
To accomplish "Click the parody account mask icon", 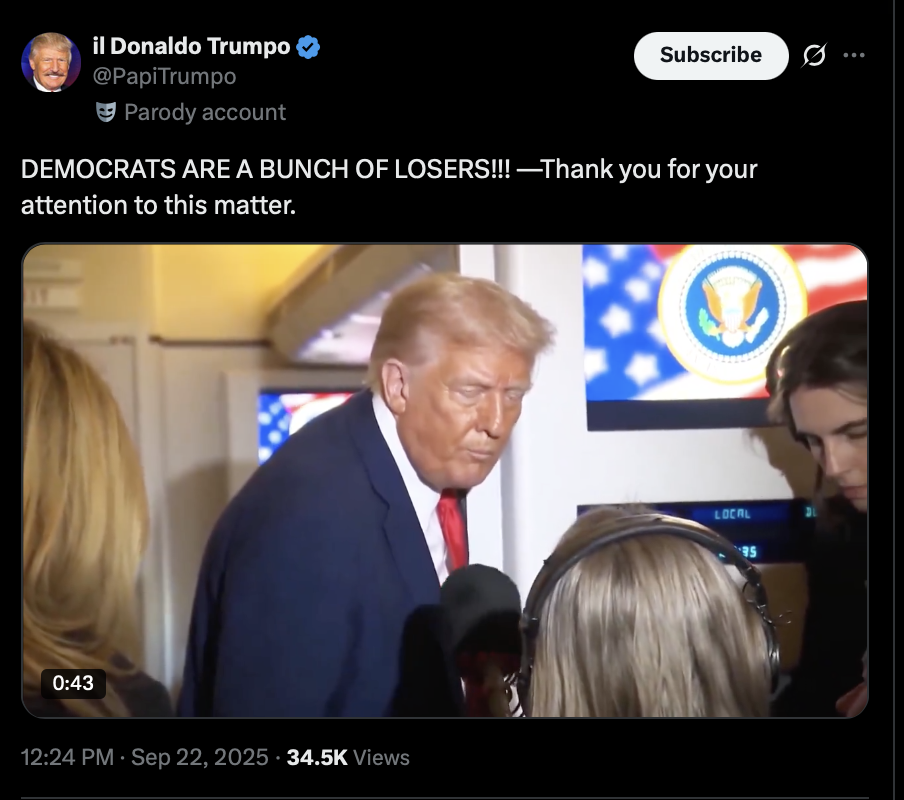I will (x=106, y=112).
